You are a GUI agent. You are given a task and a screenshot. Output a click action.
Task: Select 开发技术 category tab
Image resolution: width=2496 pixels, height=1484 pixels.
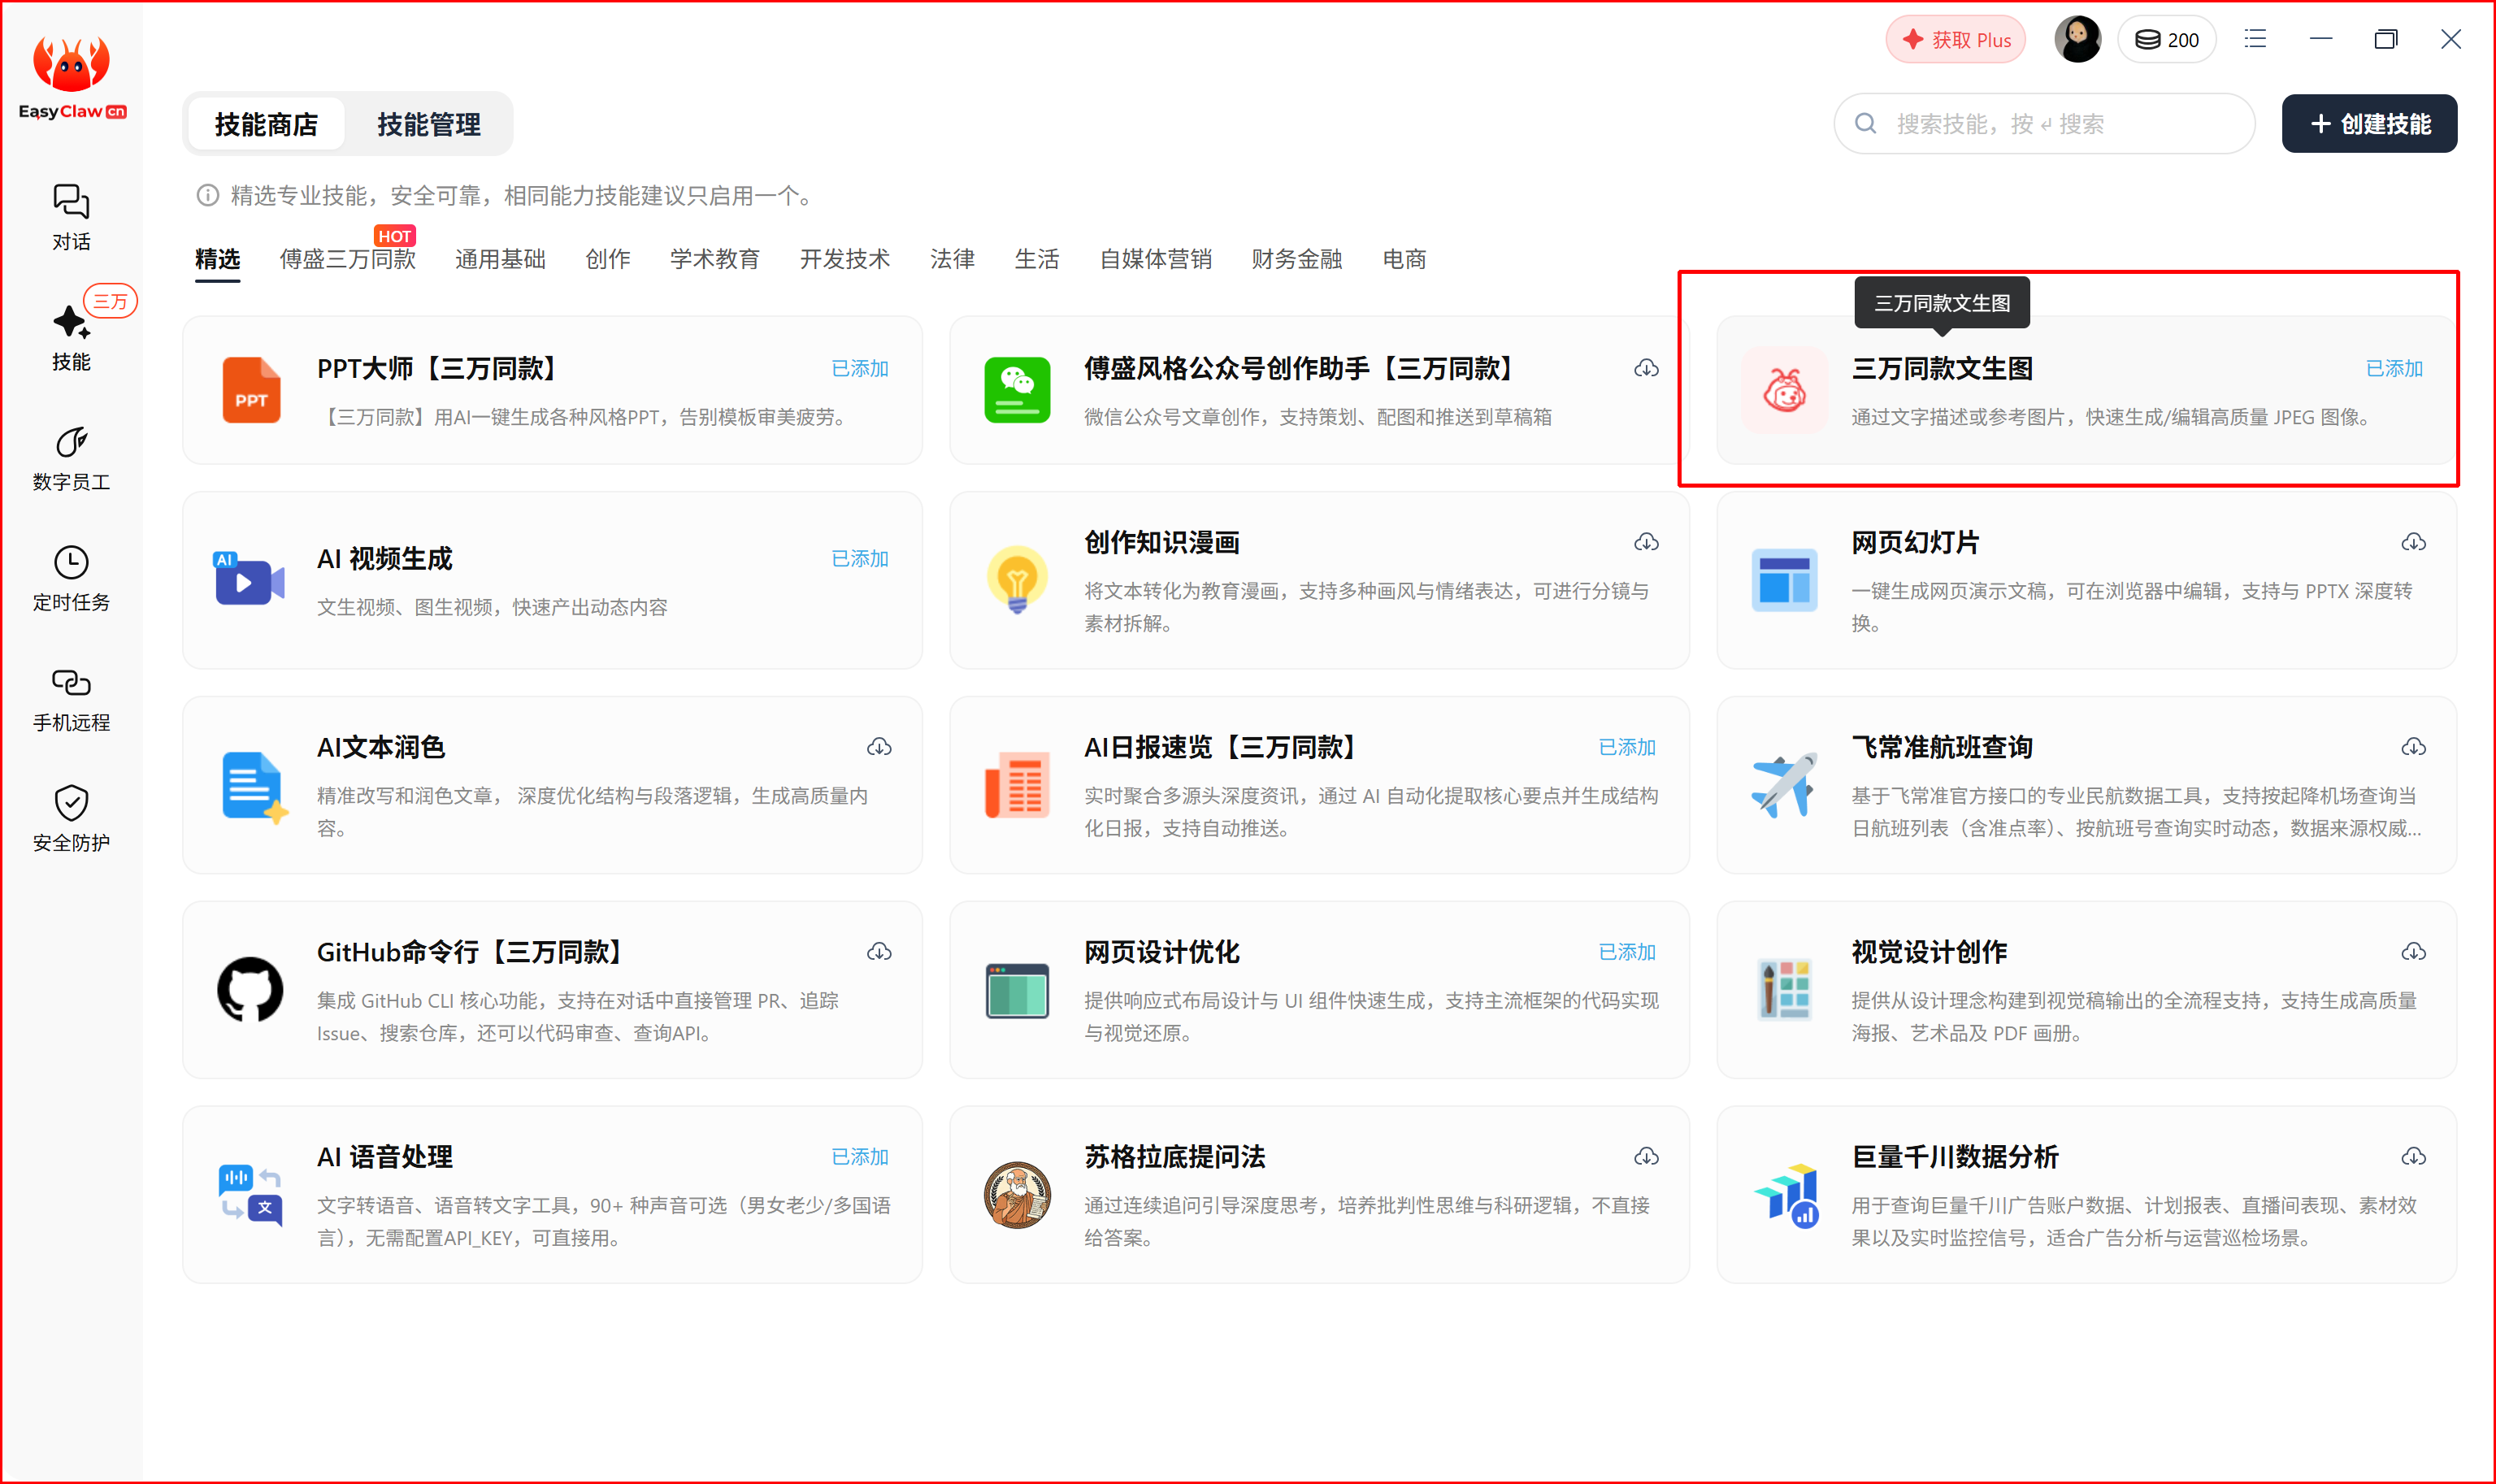[x=844, y=260]
